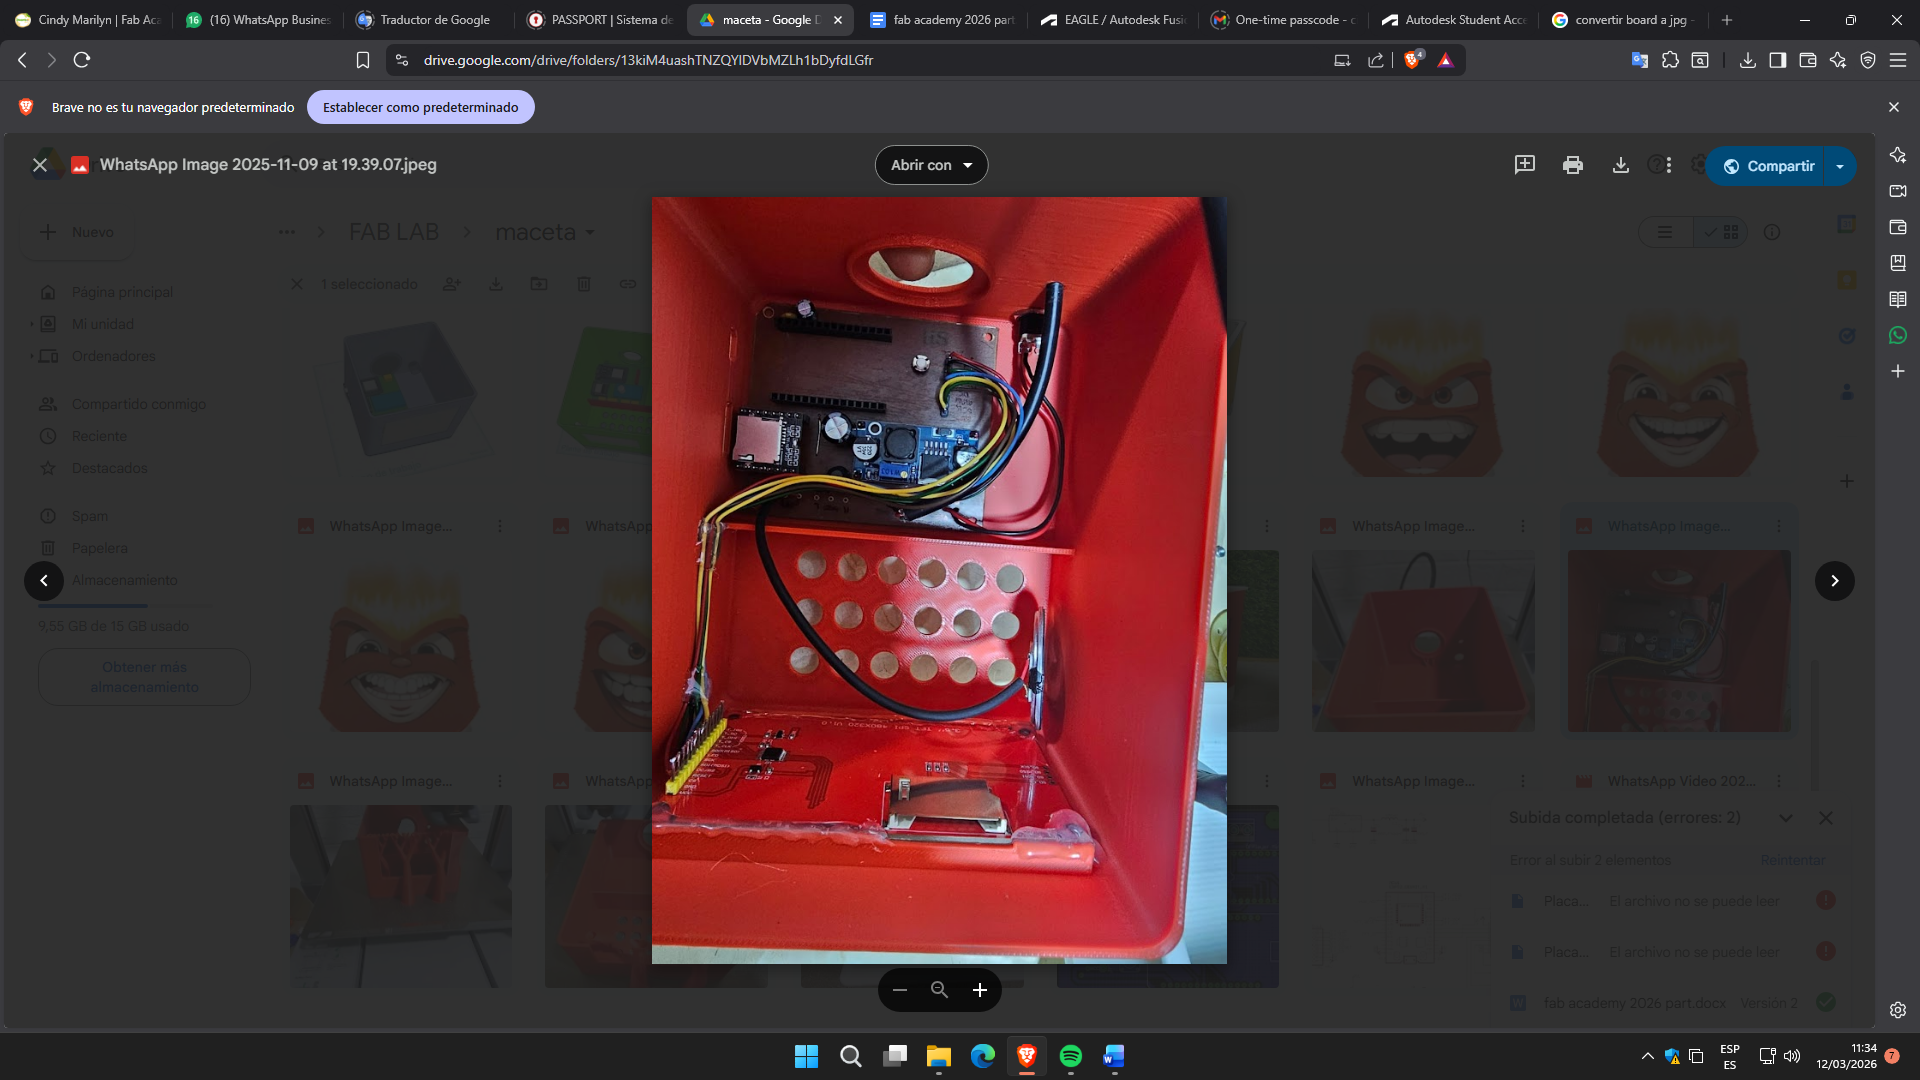Click Establecer como predeterminado button

click(x=420, y=107)
